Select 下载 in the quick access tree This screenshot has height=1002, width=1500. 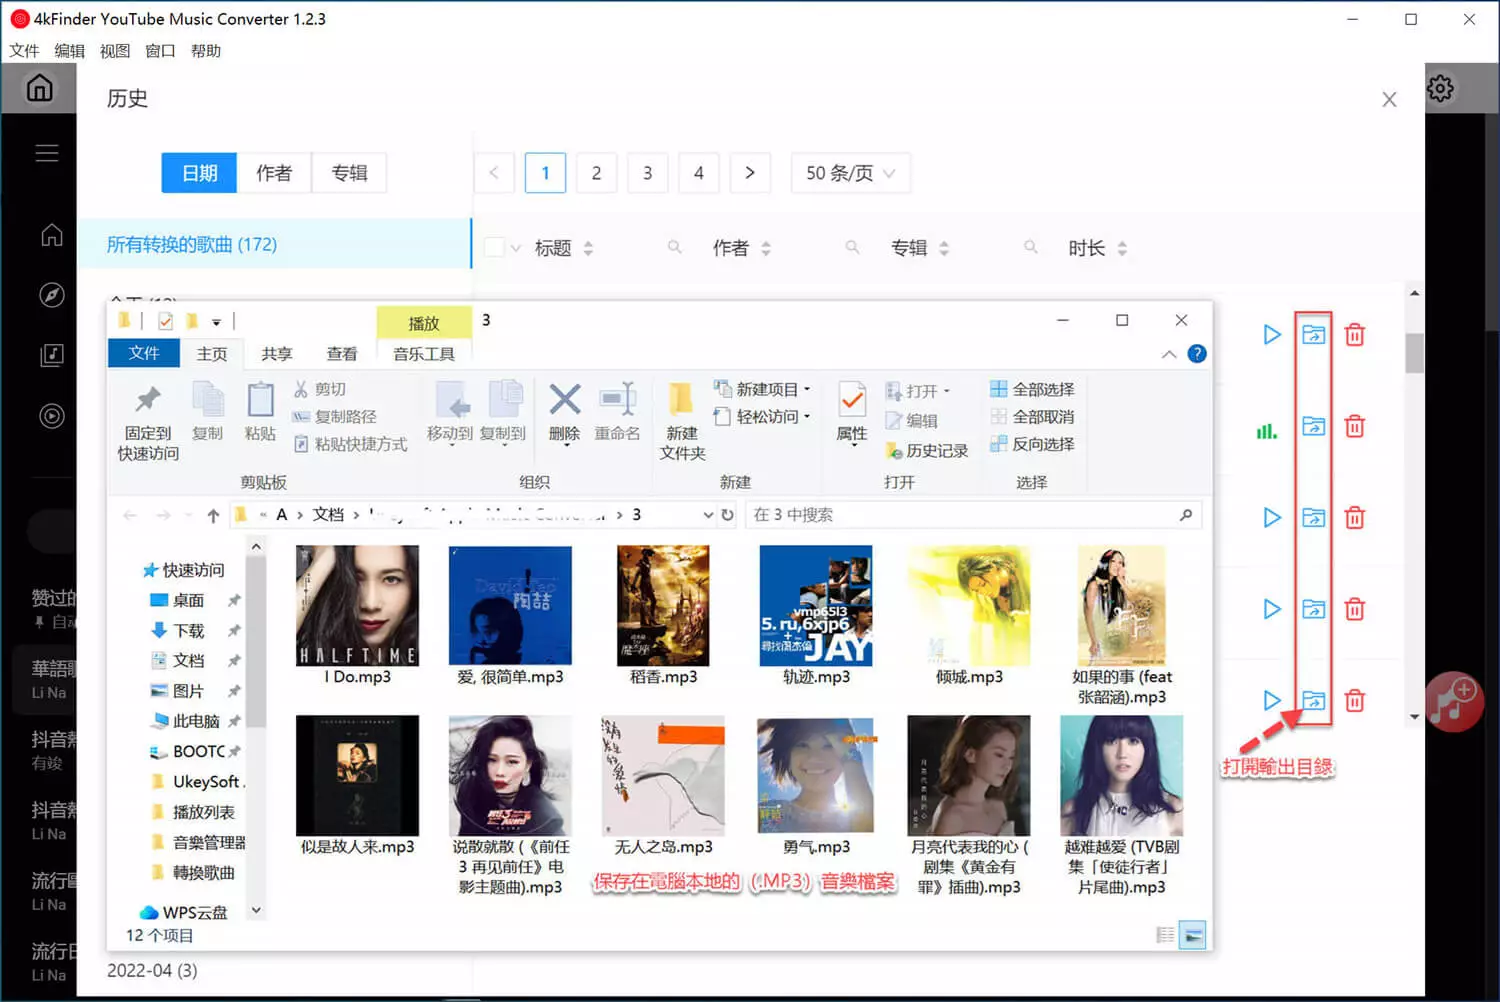pos(188,631)
